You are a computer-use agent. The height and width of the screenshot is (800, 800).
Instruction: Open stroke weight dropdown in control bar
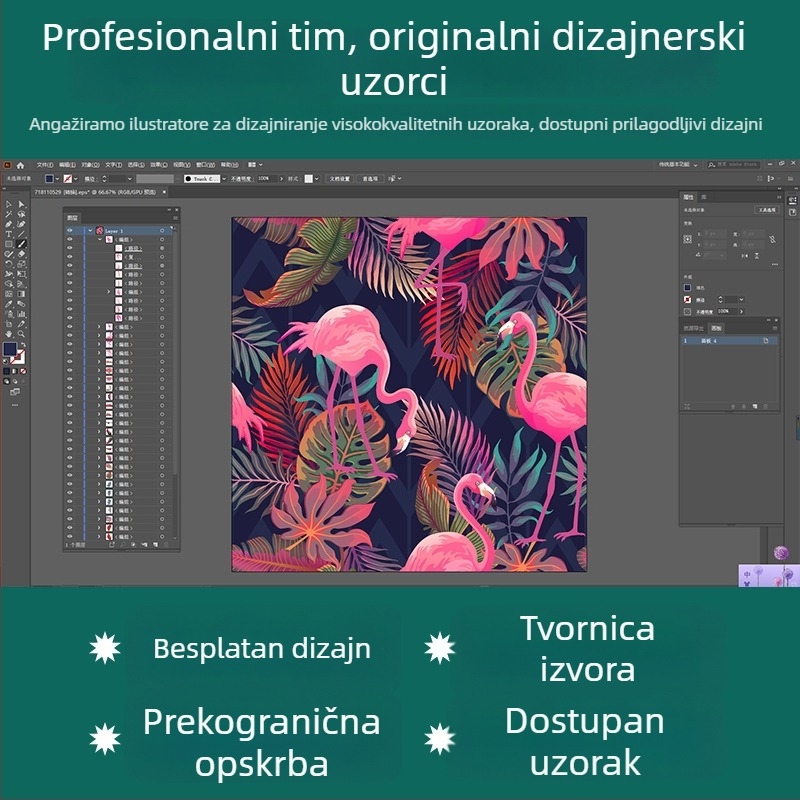[x=130, y=179]
